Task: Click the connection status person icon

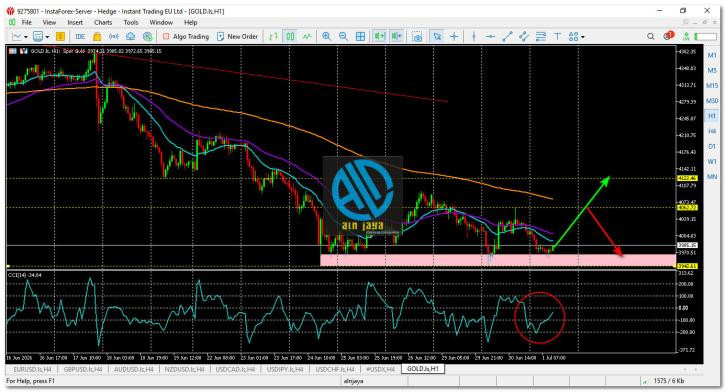Action: click(x=687, y=36)
